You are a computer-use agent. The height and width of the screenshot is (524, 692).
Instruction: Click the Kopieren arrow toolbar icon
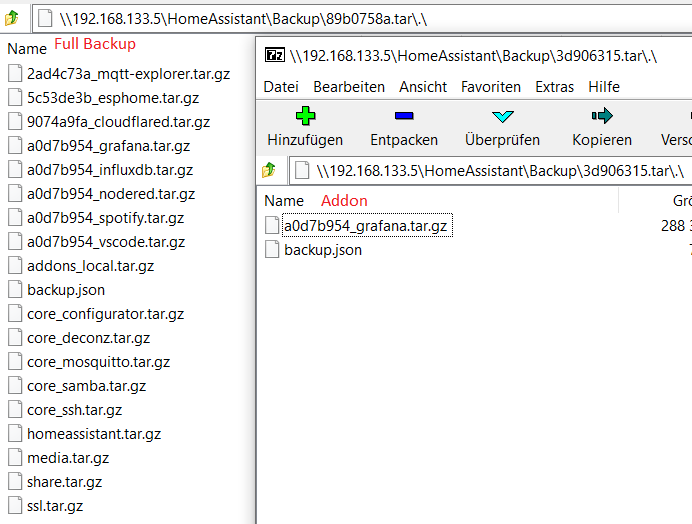[601, 116]
